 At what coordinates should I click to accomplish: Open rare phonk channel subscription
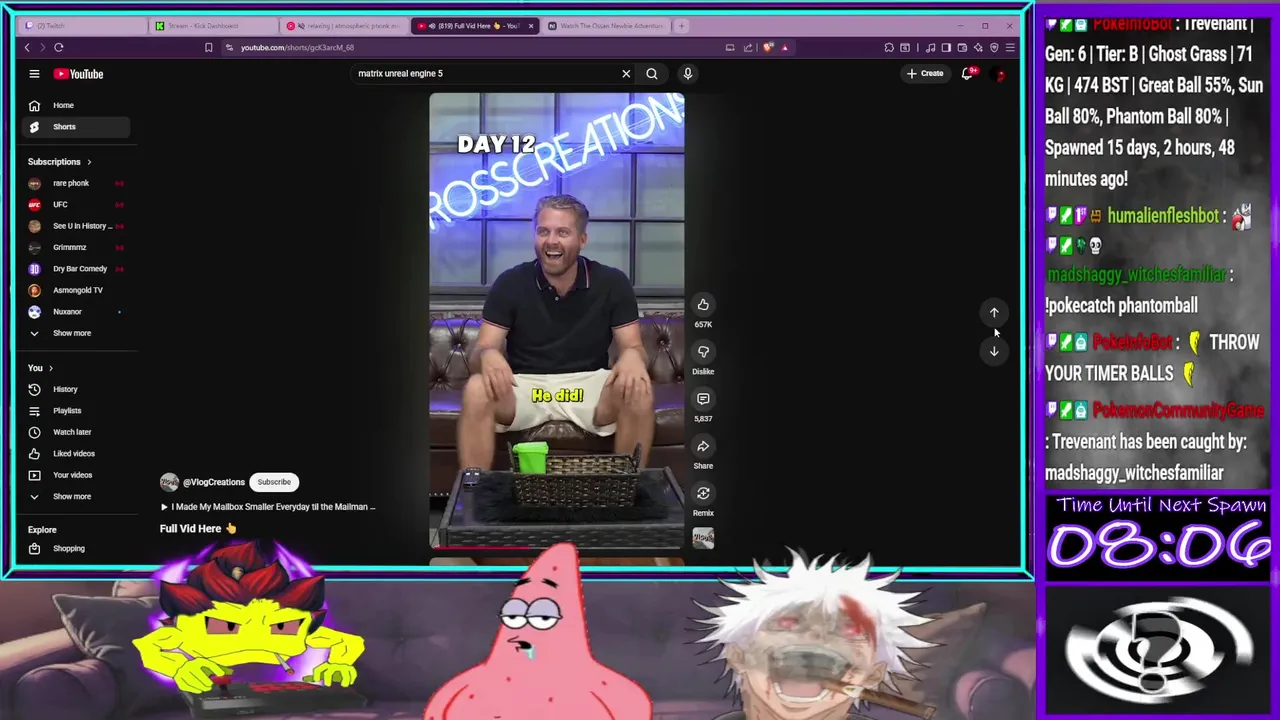click(x=76, y=183)
